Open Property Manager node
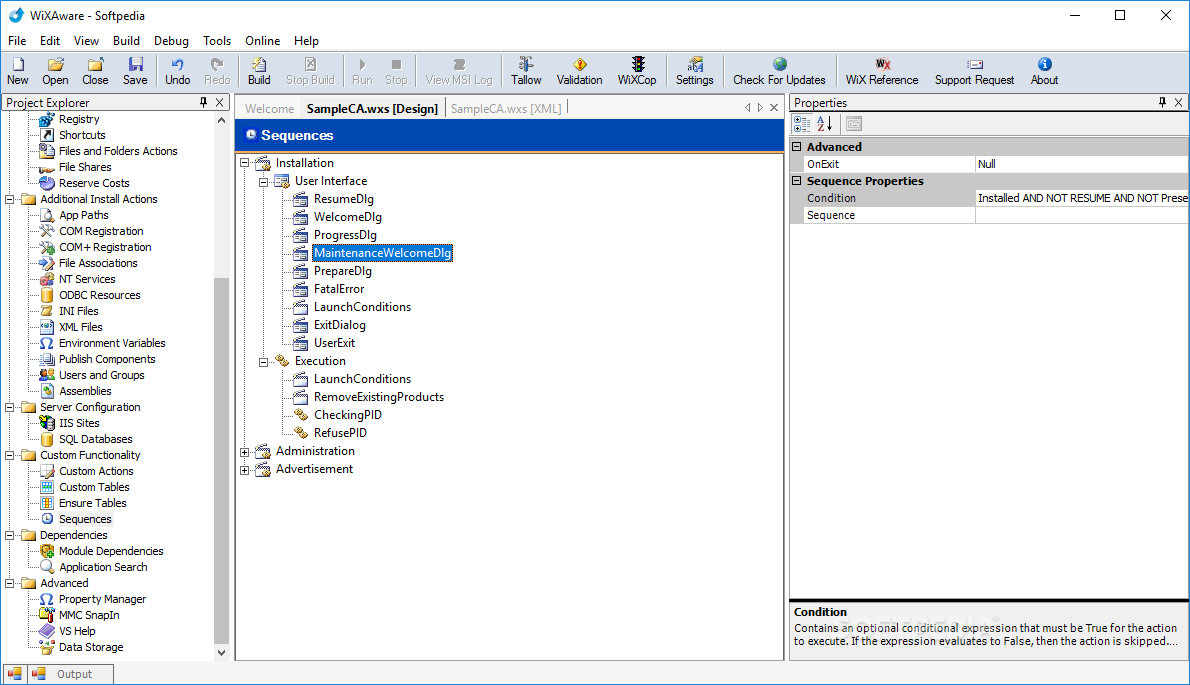The width and height of the screenshot is (1190, 685). 102,599
